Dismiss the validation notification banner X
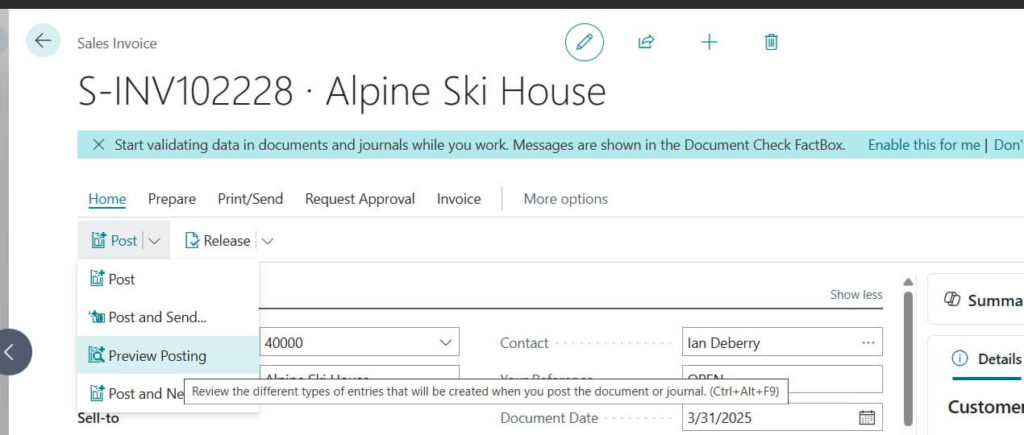The height and width of the screenshot is (435, 1024). (99, 145)
